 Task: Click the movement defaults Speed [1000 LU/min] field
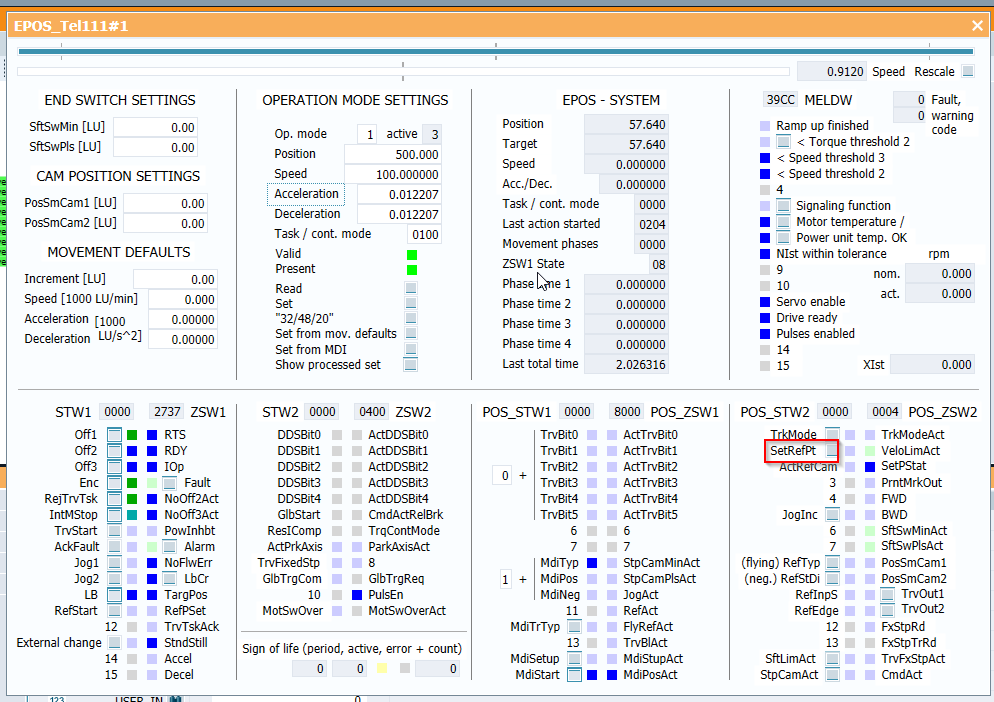(x=183, y=300)
